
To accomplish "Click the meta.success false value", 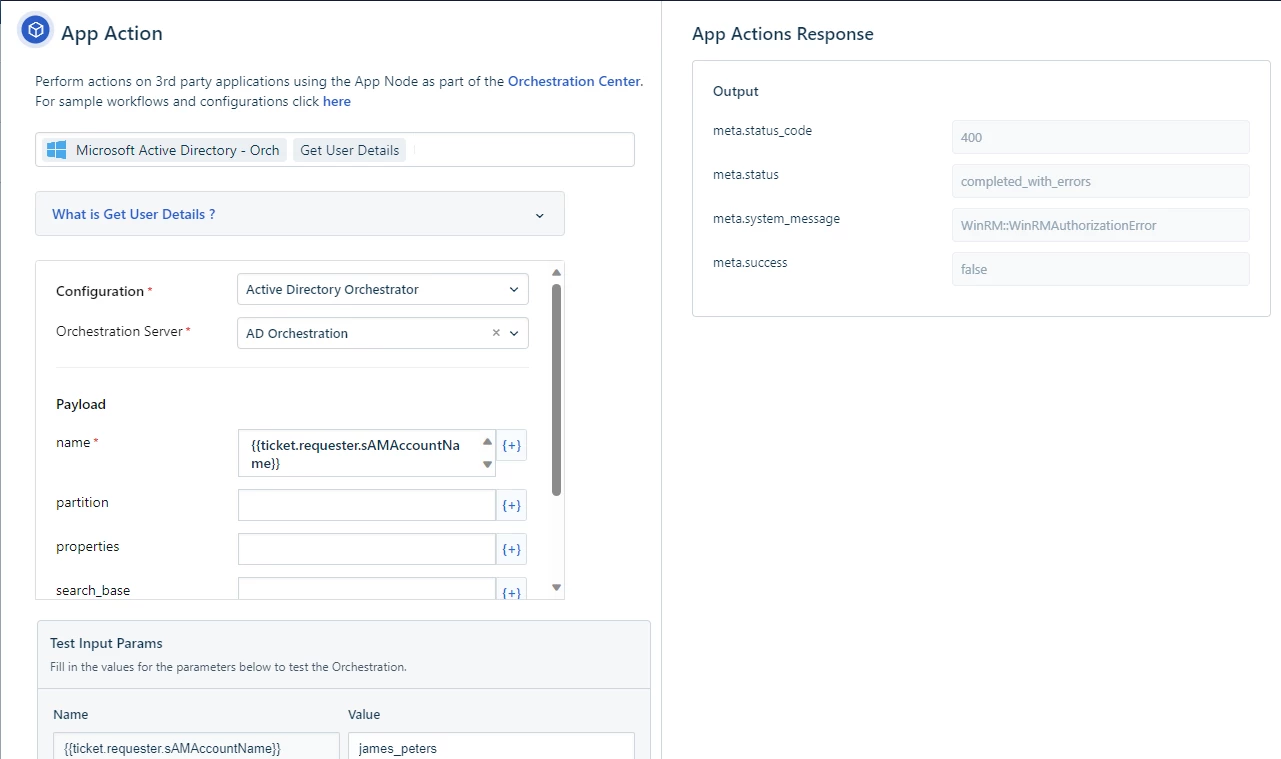I will (x=1101, y=269).
